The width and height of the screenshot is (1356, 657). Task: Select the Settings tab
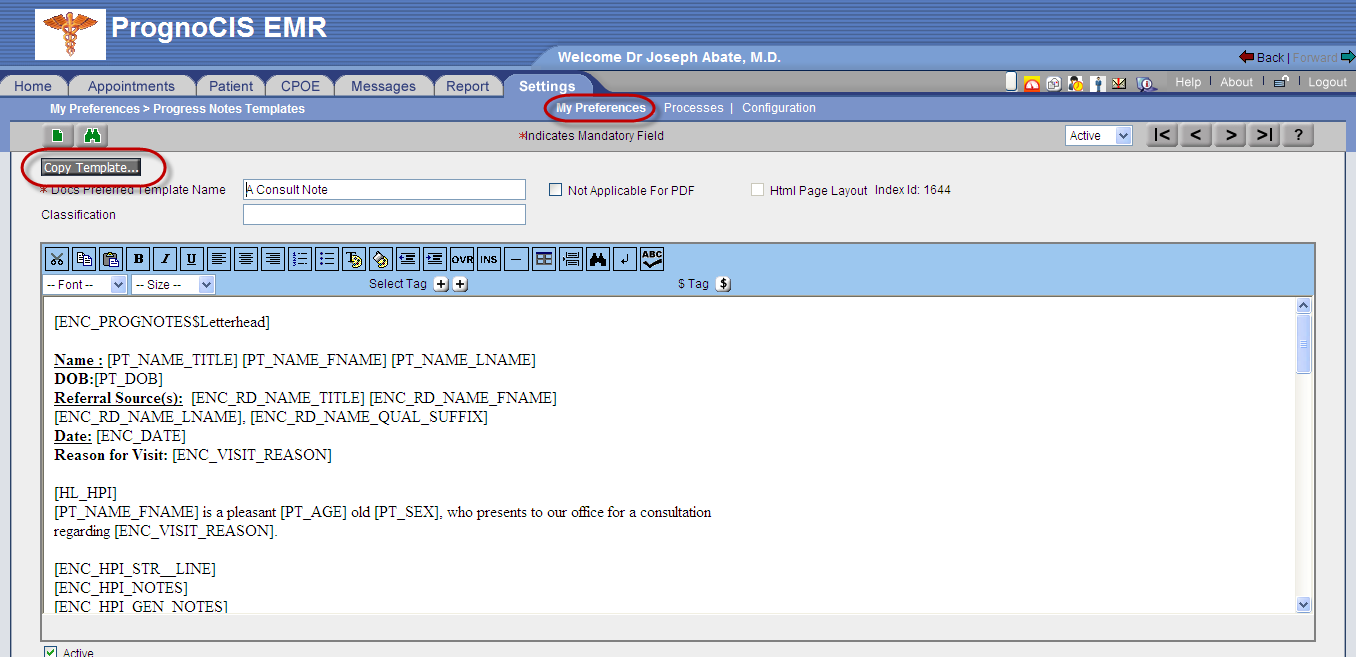547,86
